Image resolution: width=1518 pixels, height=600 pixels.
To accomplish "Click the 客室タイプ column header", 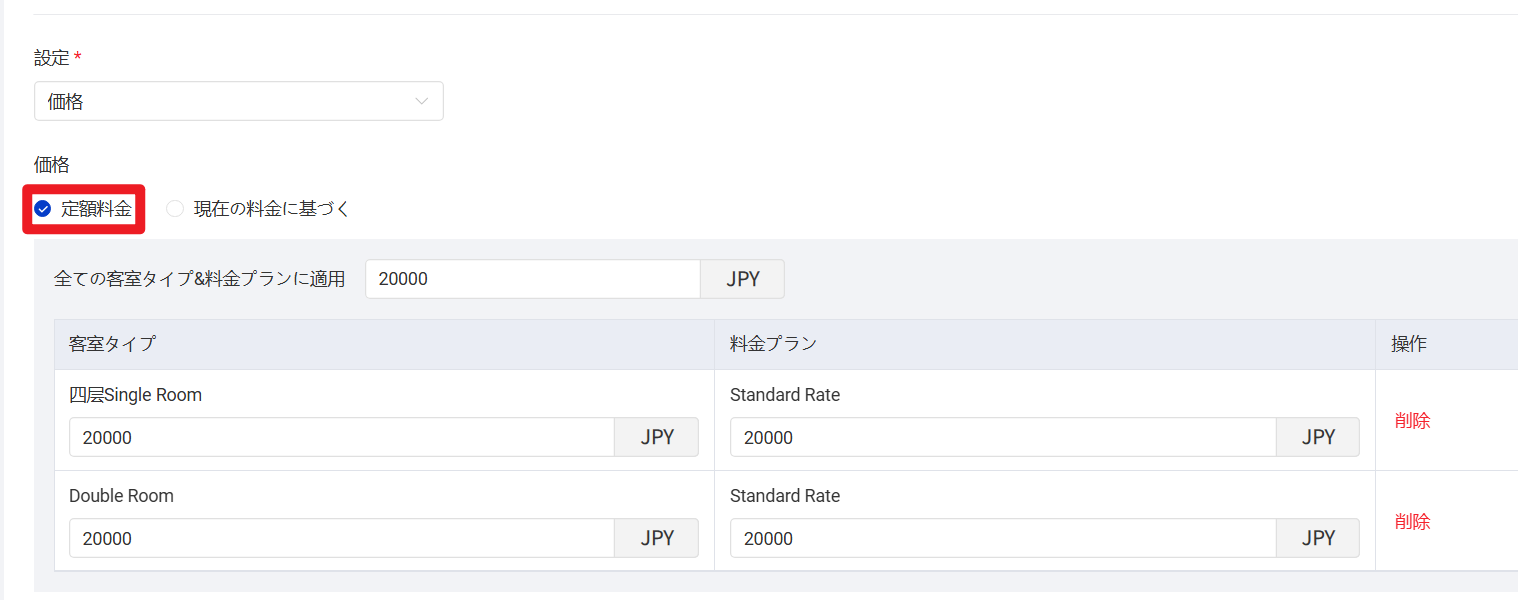I will (x=112, y=344).
